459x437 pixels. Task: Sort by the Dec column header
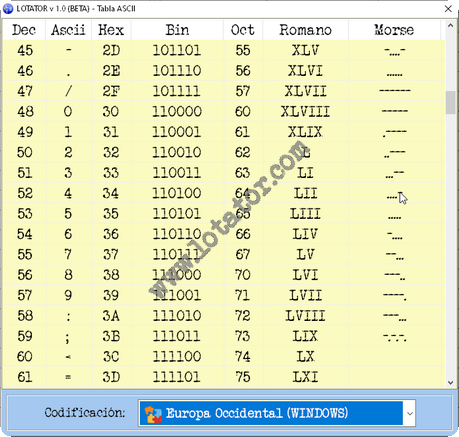(x=24, y=30)
